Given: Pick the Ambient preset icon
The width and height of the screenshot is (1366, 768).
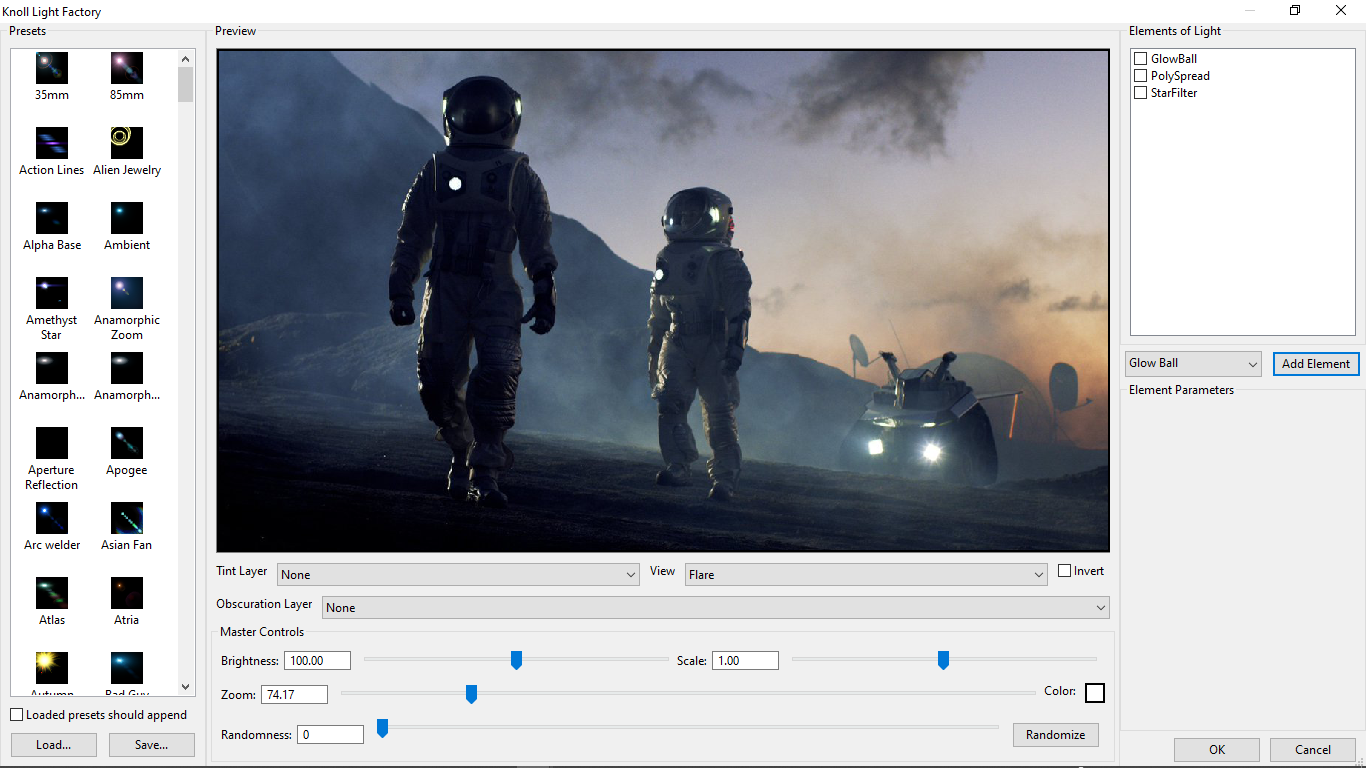Looking at the screenshot, I should (x=127, y=218).
